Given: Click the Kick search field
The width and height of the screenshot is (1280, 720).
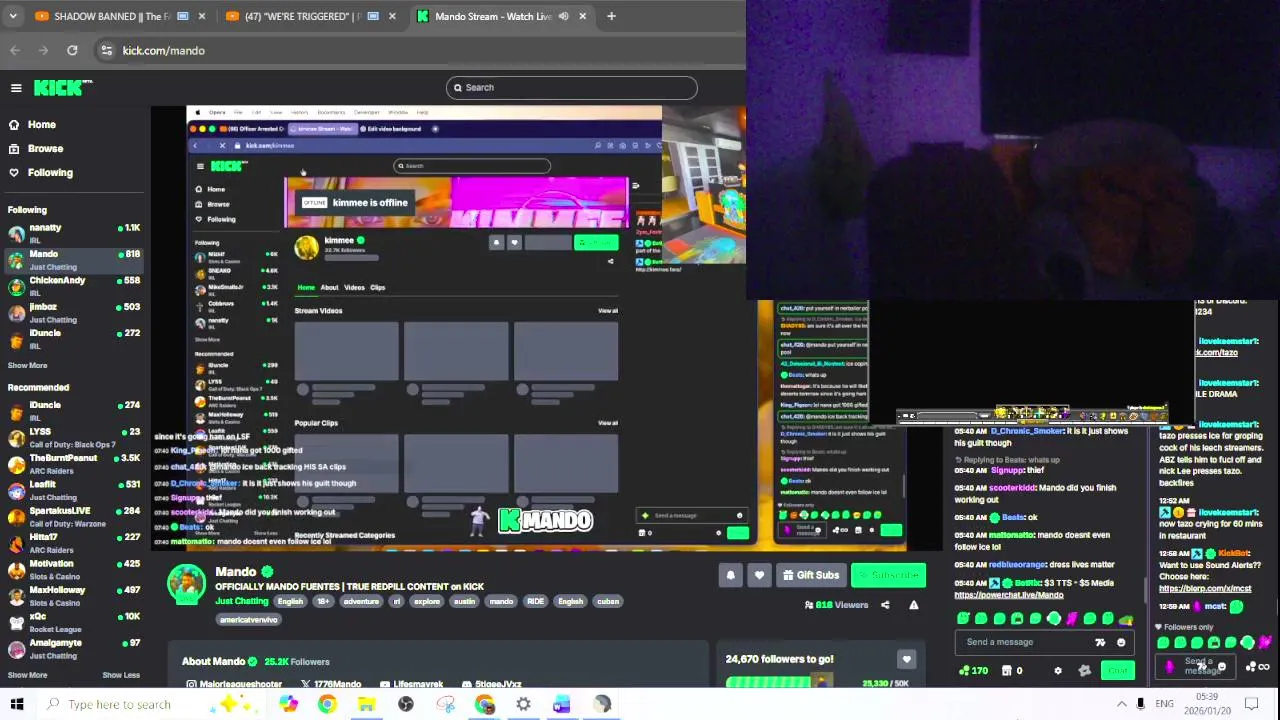Looking at the screenshot, I should [x=572, y=87].
